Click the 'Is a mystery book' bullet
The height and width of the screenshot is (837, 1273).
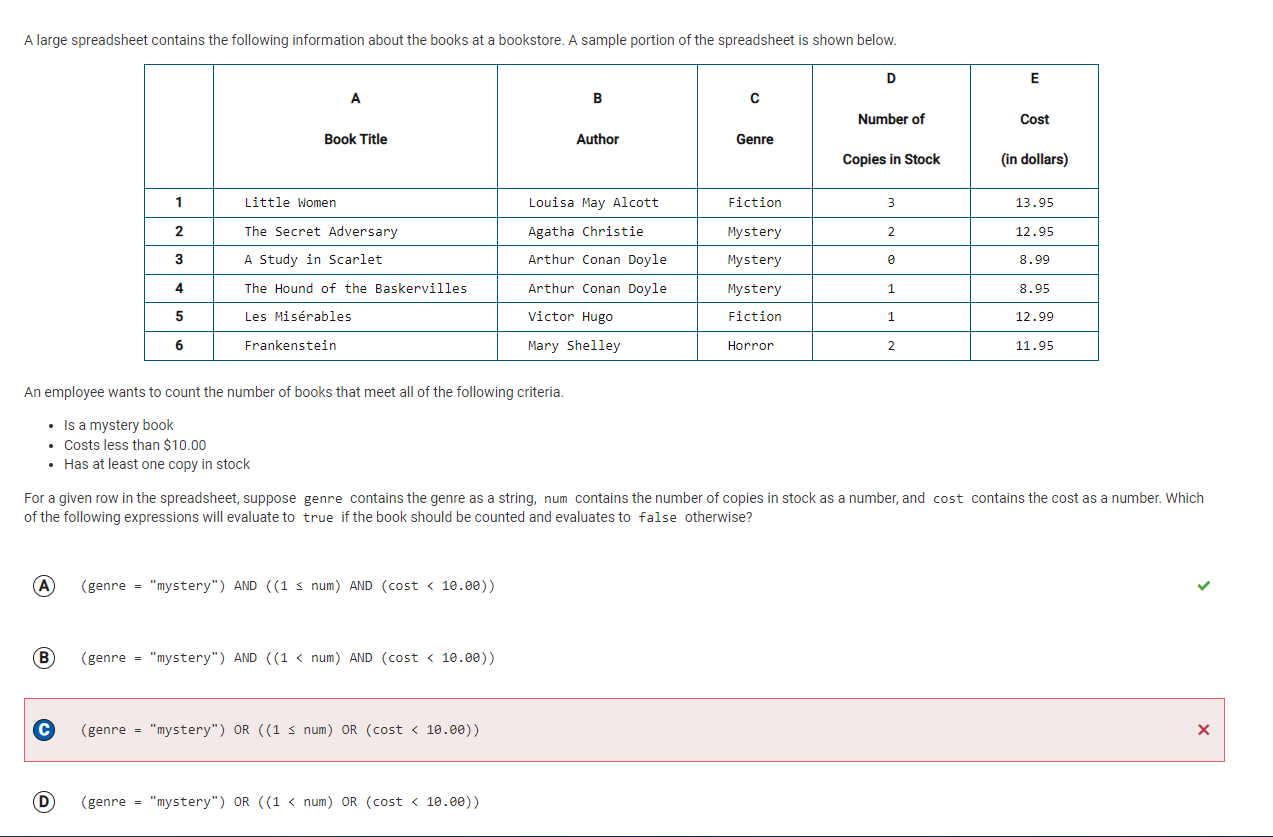point(119,426)
